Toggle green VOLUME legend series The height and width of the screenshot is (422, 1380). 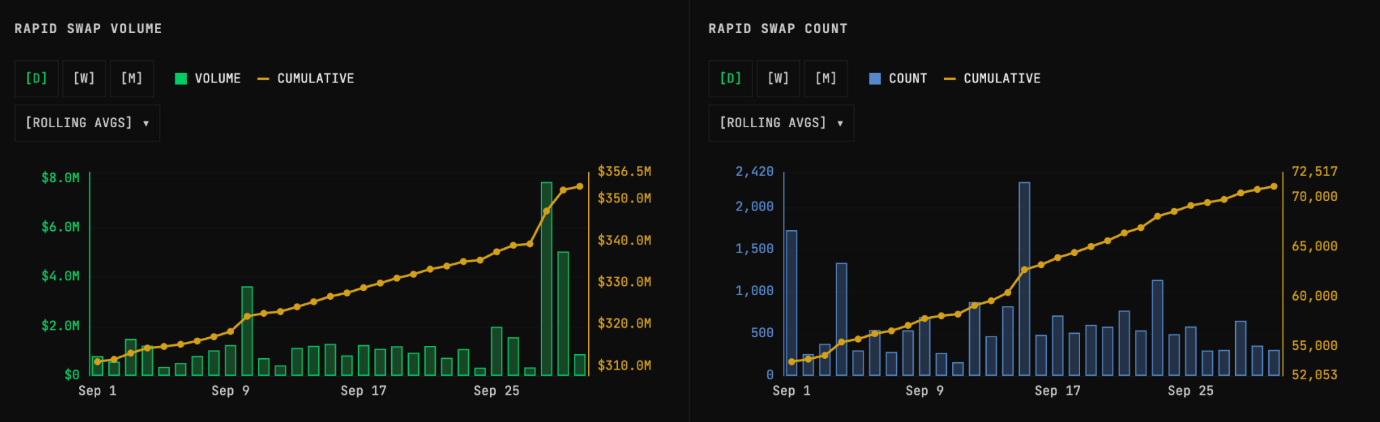click(208, 78)
